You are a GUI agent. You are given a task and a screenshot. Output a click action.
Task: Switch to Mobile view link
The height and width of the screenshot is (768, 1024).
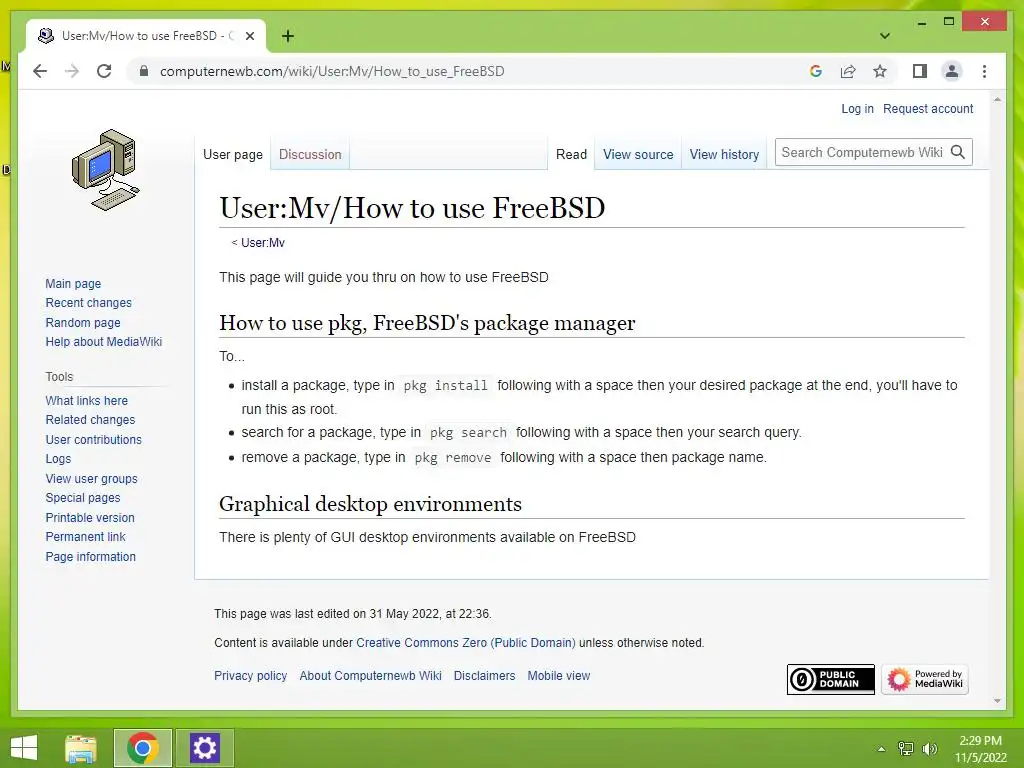click(559, 676)
